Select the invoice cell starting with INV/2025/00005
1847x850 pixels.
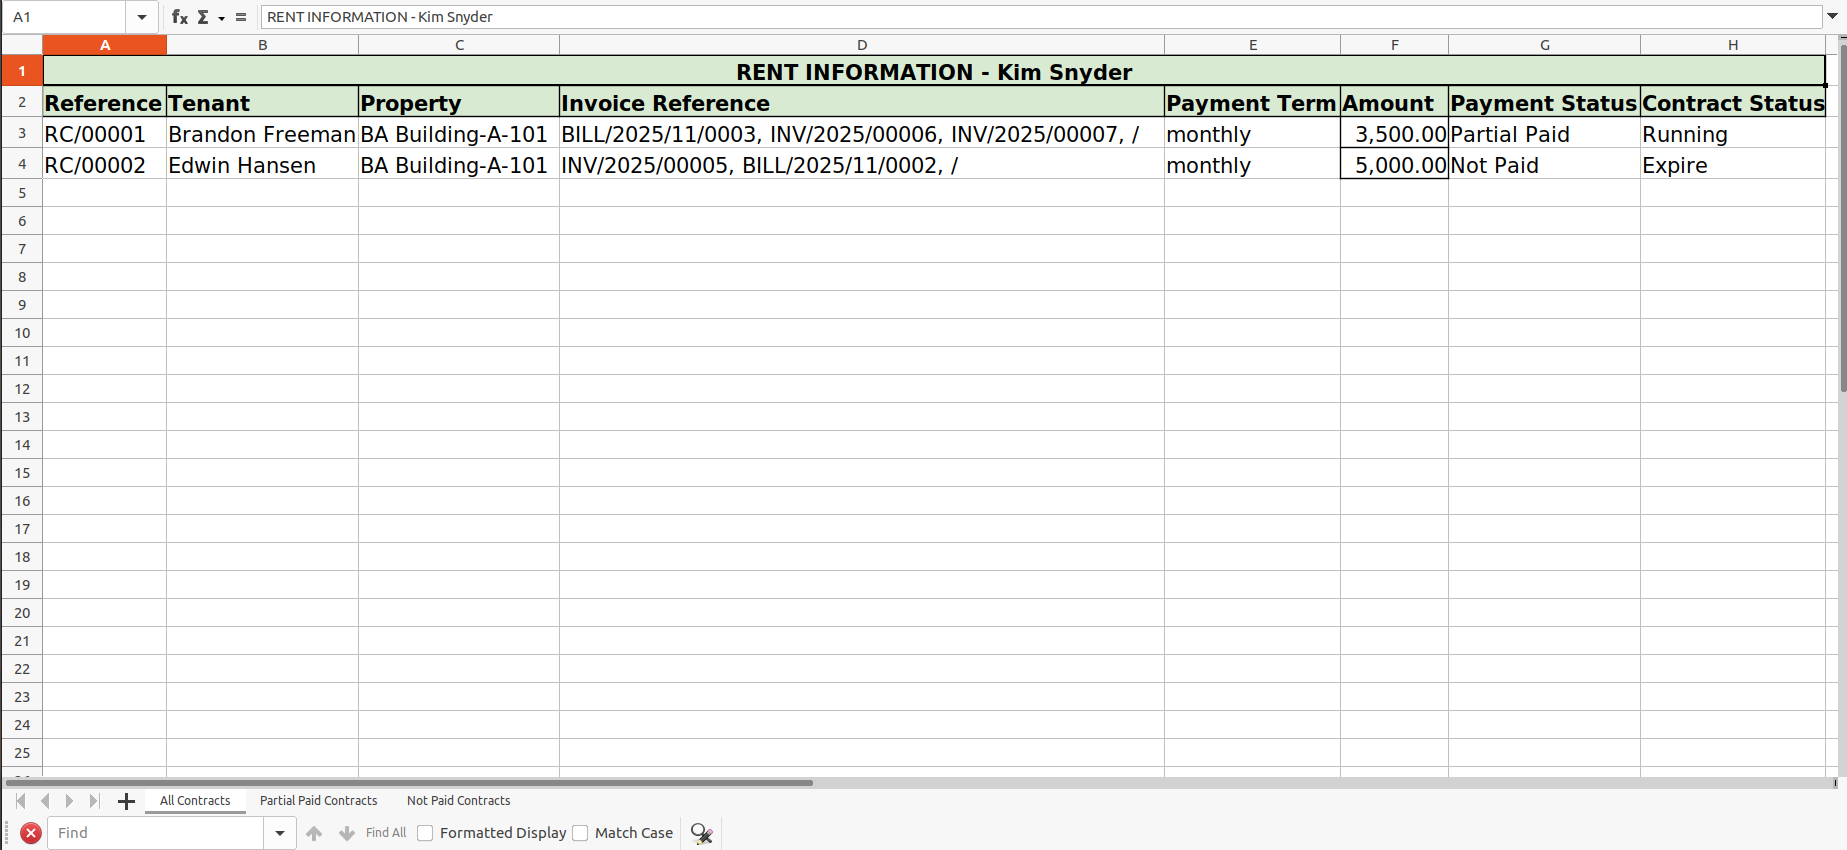(862, 164)
